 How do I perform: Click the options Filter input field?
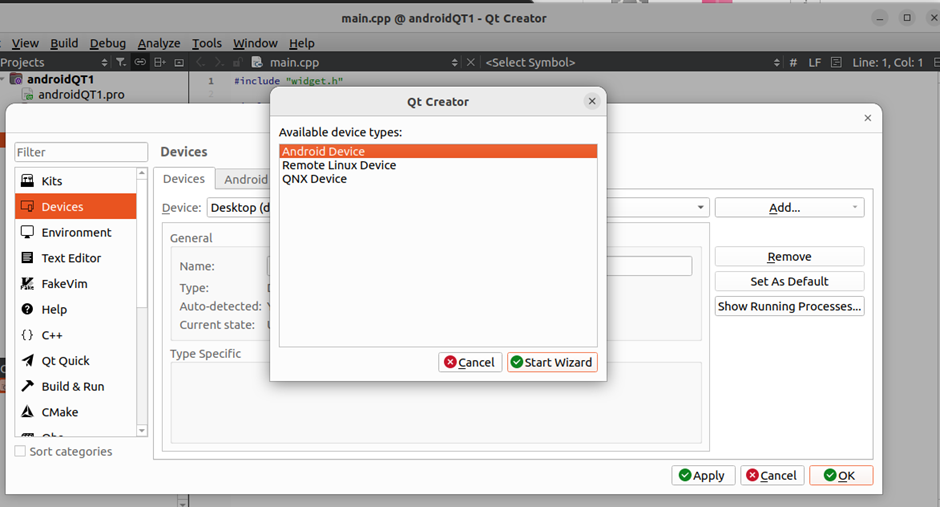coord(81,152)
